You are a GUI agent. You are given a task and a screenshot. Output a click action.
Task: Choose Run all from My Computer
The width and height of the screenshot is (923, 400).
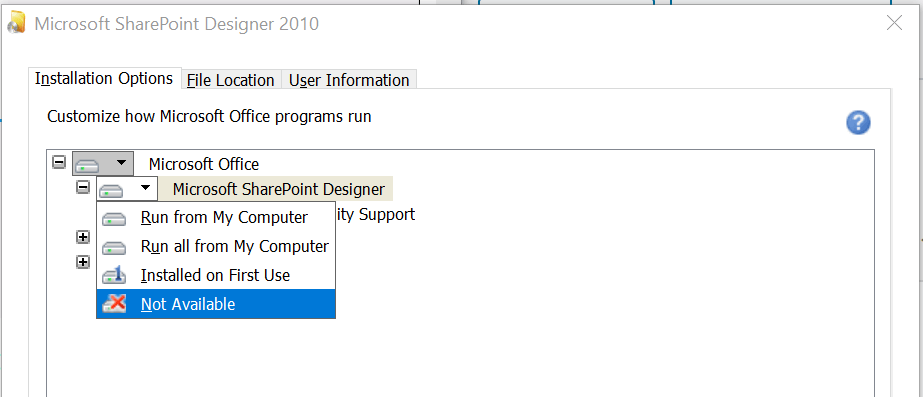(x=216, y=246)
